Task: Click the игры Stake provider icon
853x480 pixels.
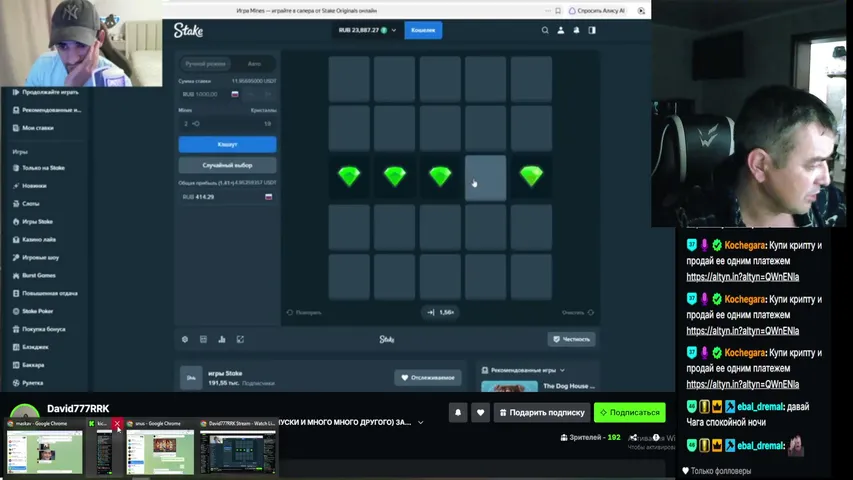Action: tap(191, 378)
